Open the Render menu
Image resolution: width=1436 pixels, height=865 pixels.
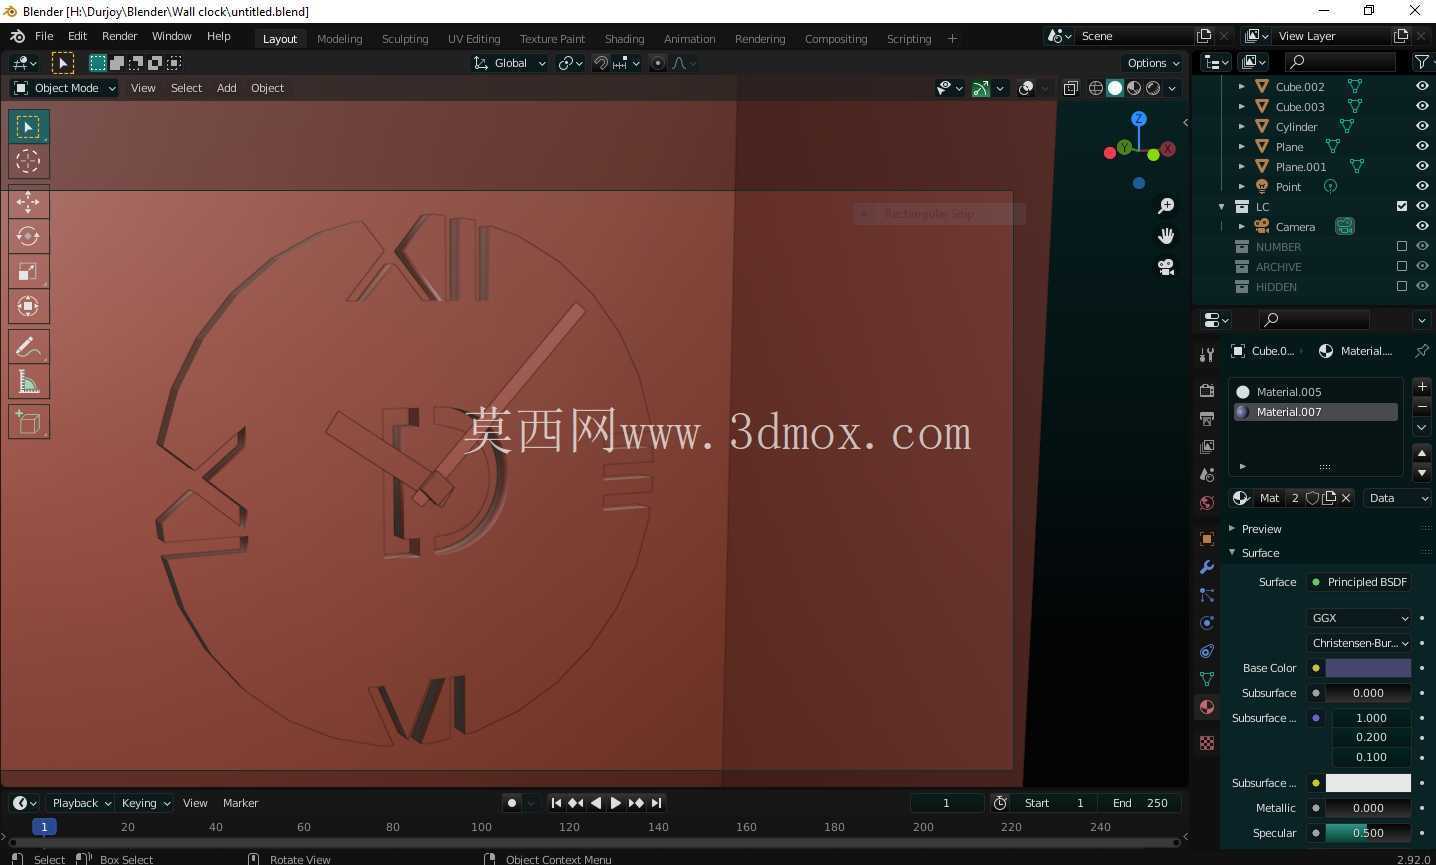pyautogui.click(x=120, y=36)
